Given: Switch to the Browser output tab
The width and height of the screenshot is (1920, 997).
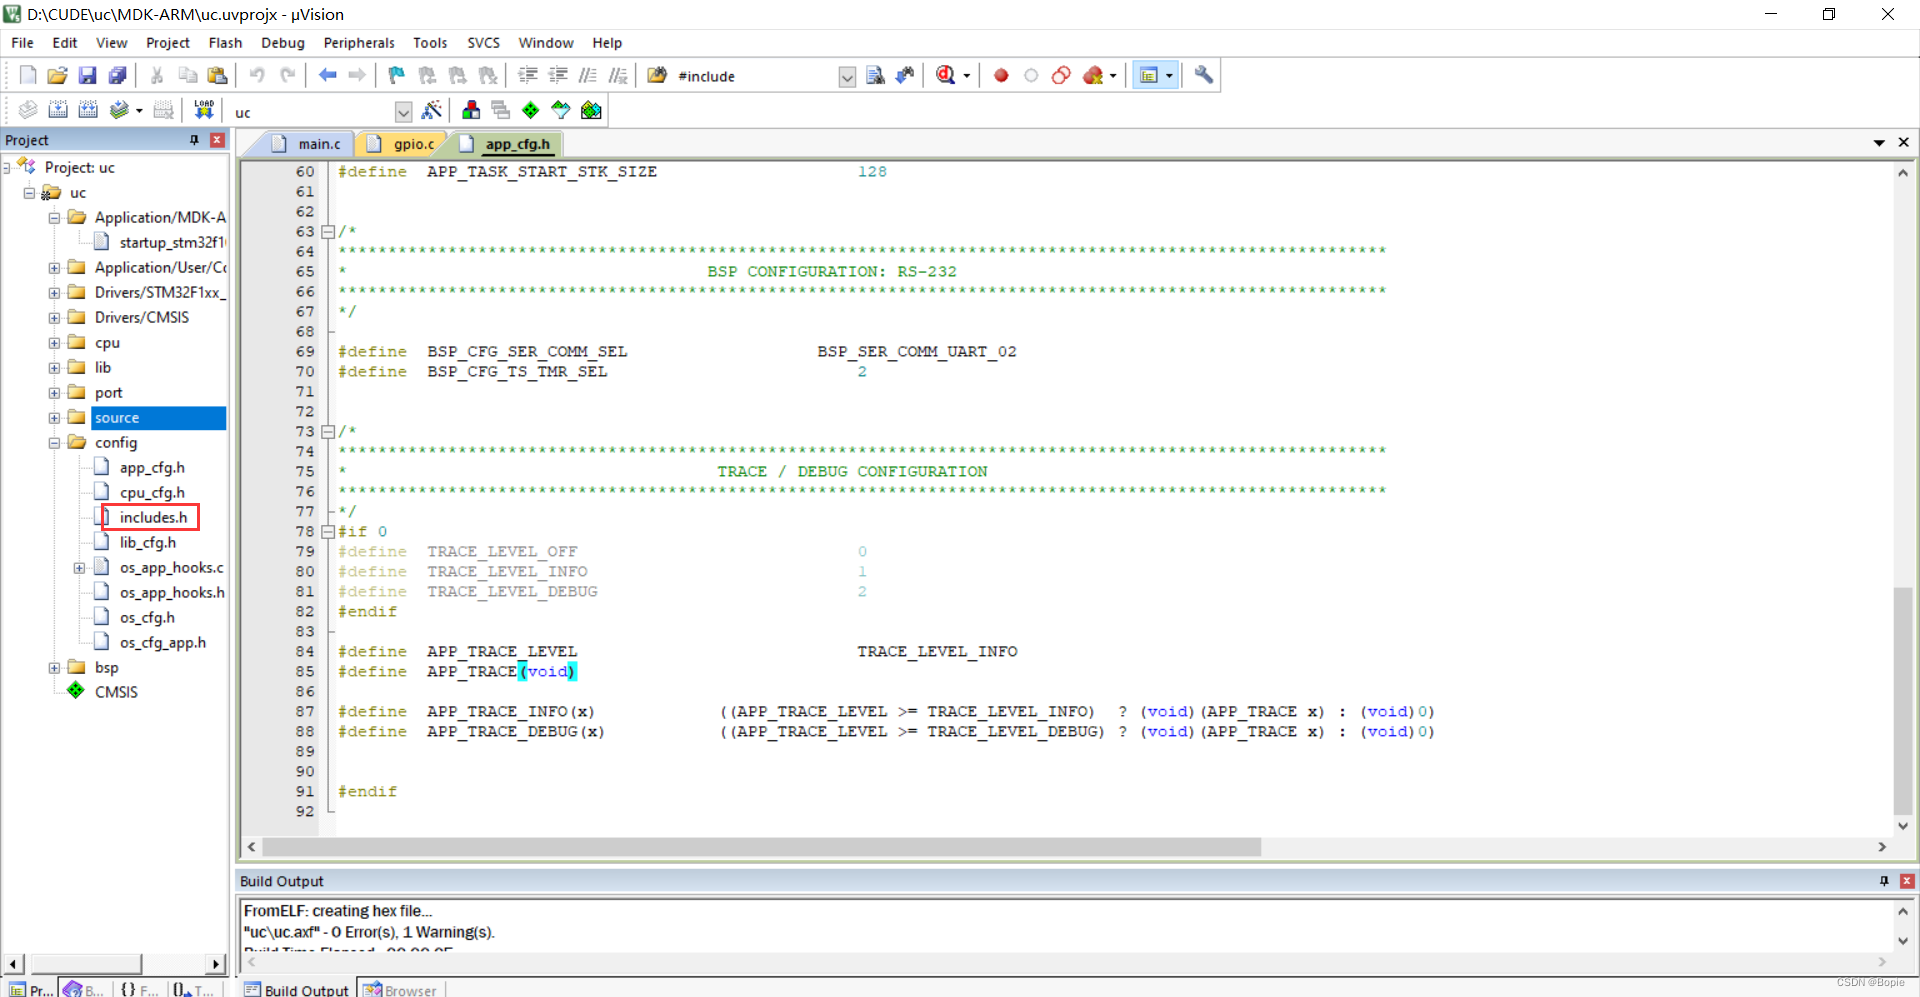Looking at the screenshot, I should pyautogui.click(x=400, y=989).
